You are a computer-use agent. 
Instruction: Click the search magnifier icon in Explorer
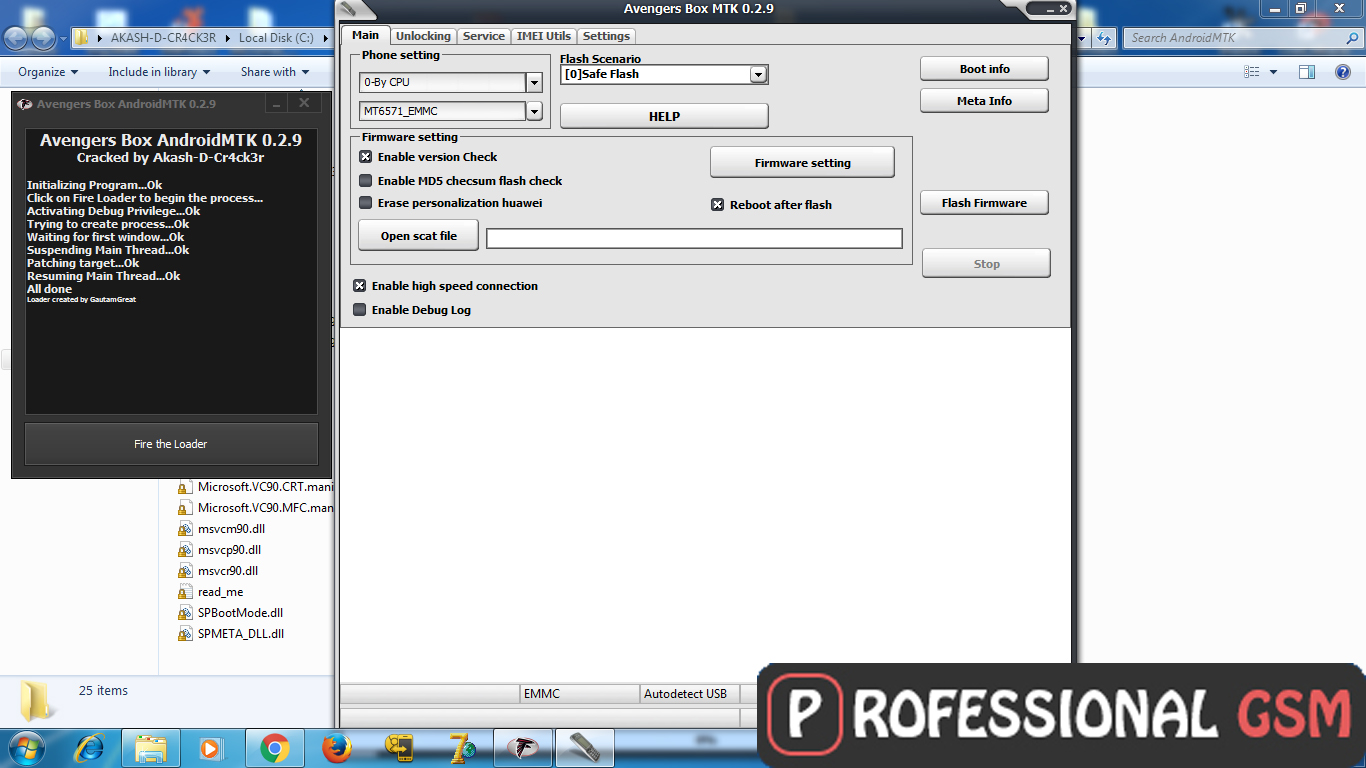1351,38
